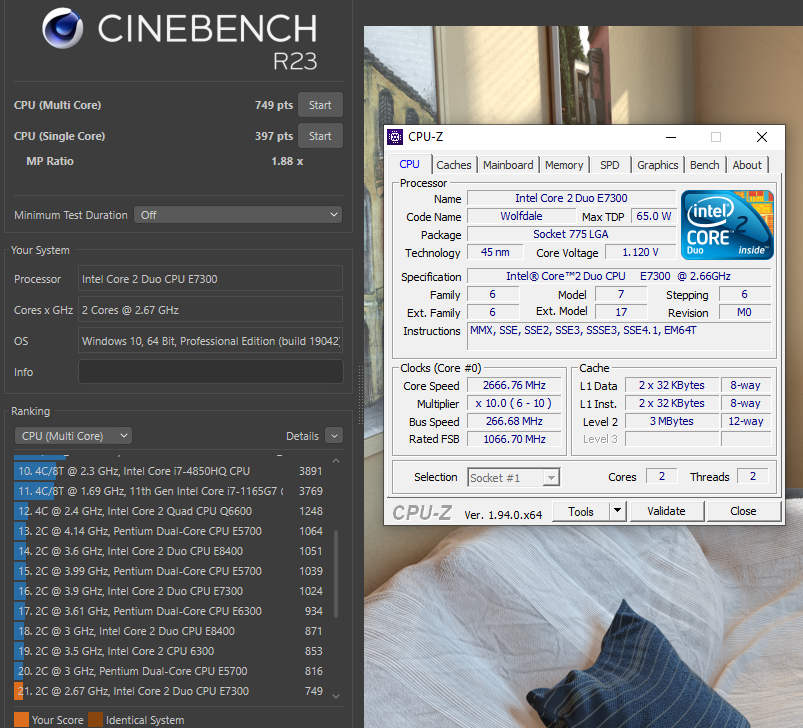Click the Core Speed 2666.76 MHz value
This screenshot has width=803, height=728.
[x=514, y=386]
